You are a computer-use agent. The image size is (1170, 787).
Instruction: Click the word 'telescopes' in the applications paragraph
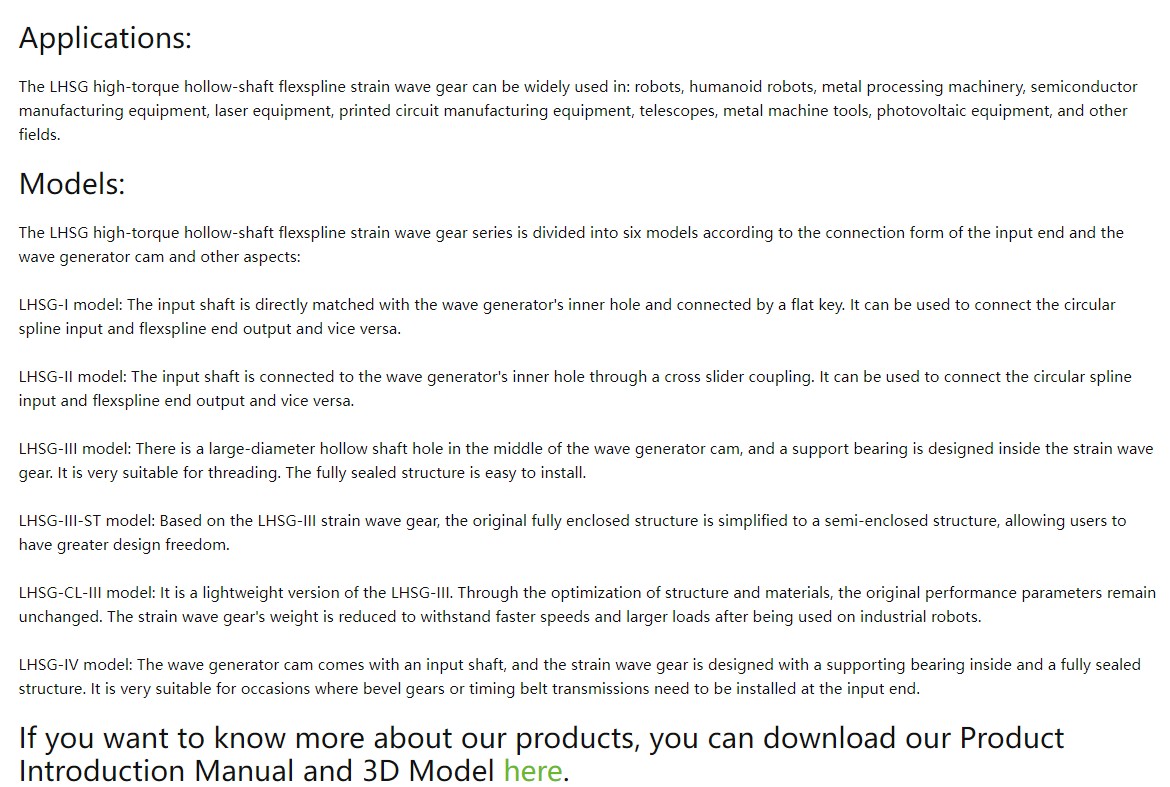click(x=677, y=111)
